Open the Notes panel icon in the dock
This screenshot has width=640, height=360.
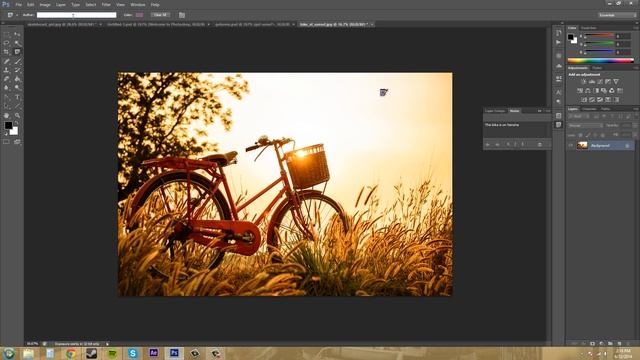(558, 125)
